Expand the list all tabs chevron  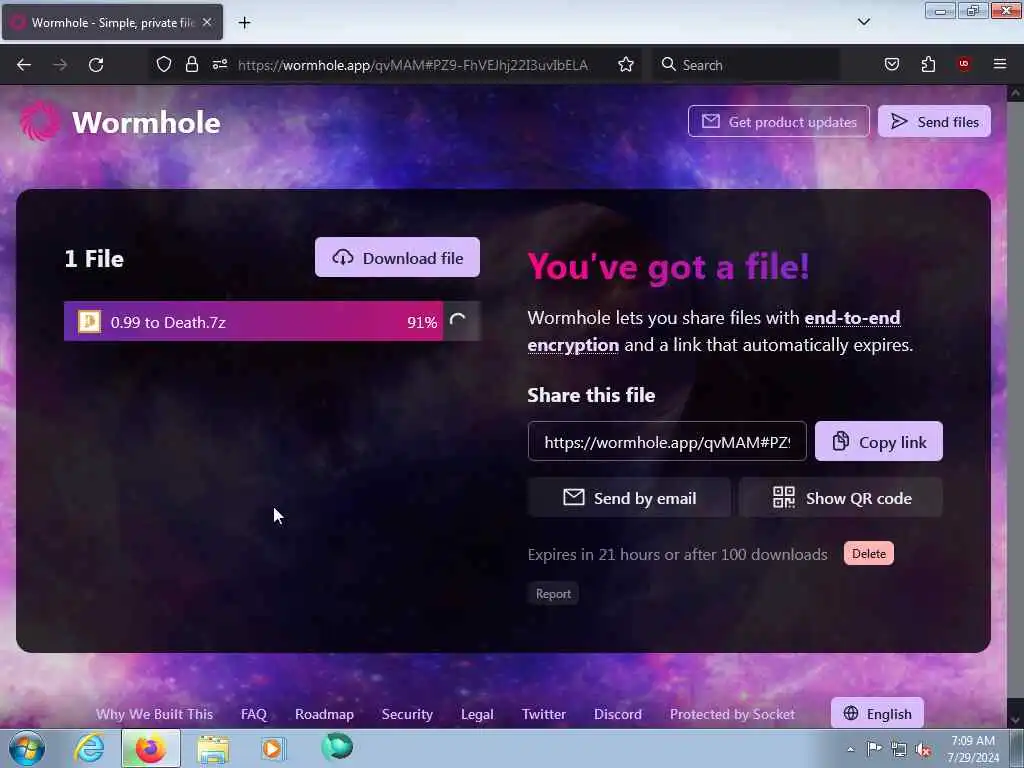(863, 22)
